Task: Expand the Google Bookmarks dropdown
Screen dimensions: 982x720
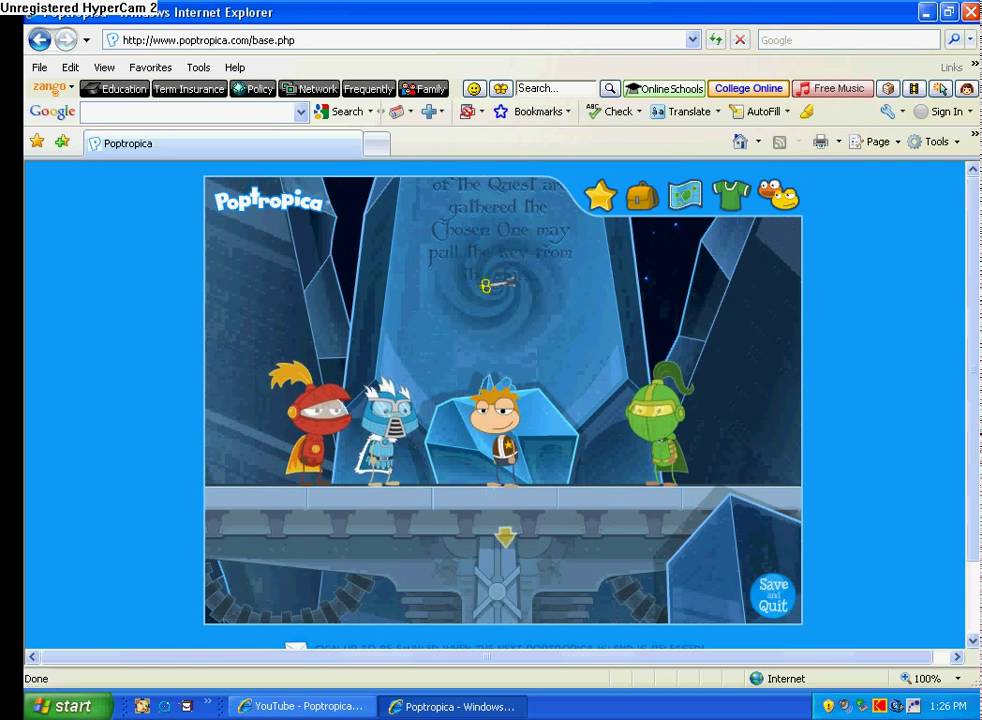Action: [568, 111]
